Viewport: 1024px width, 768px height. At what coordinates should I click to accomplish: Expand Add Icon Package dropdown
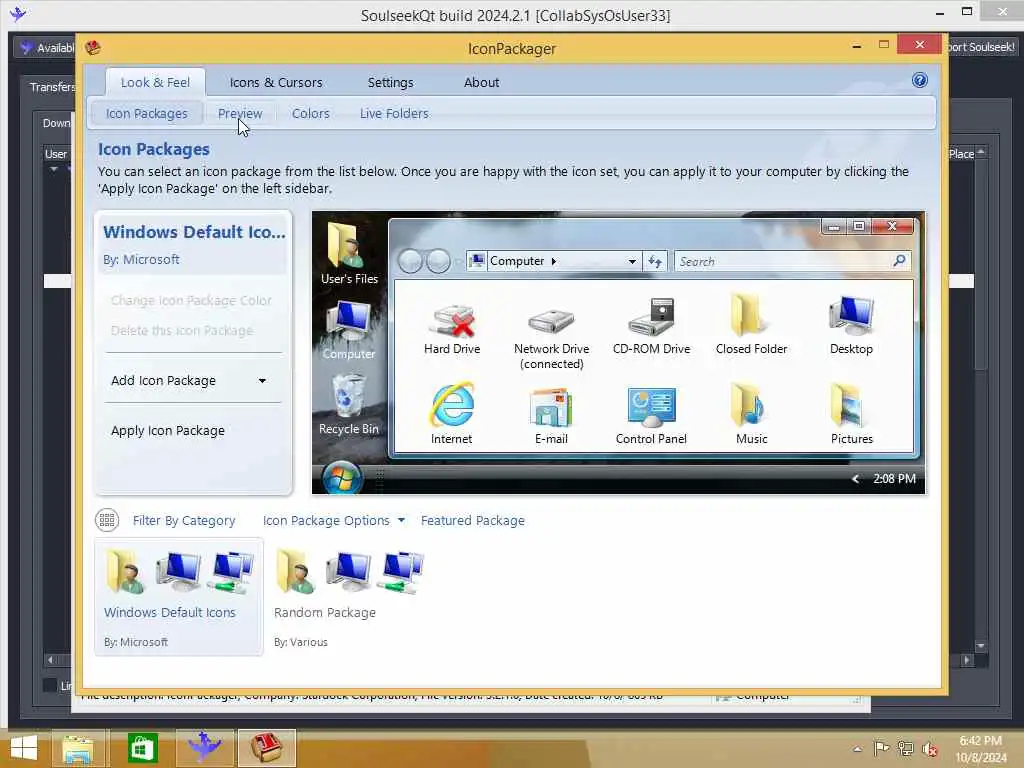262,381
